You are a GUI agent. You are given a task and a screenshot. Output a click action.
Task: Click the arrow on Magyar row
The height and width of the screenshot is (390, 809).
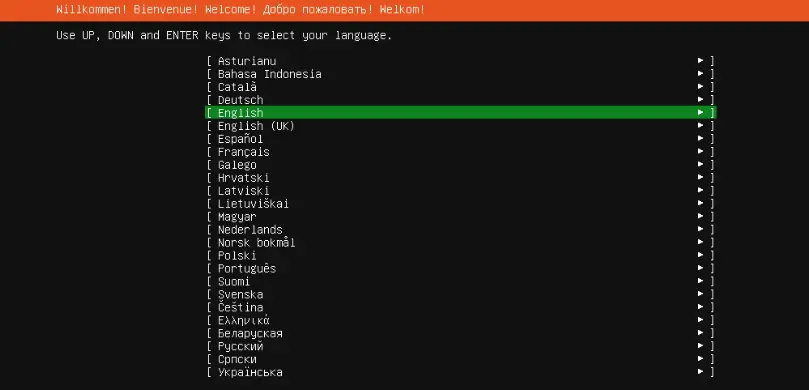(700, 216)
